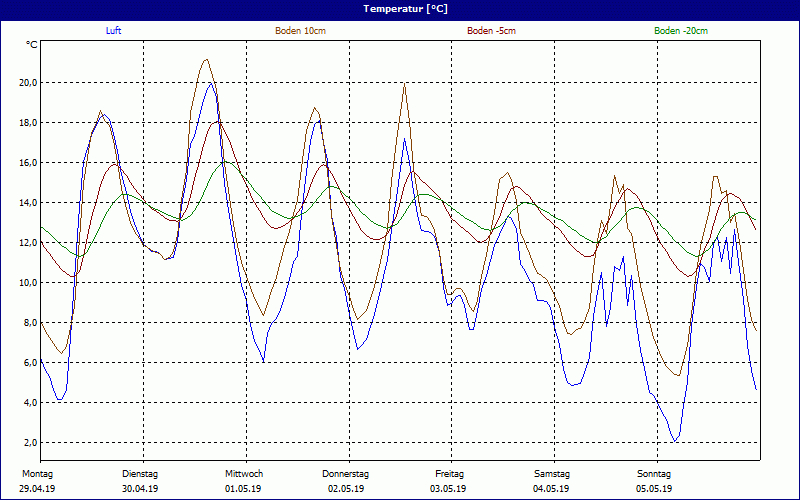
Task: Click the 'Samstag' day label
Action: pos(552,474)
